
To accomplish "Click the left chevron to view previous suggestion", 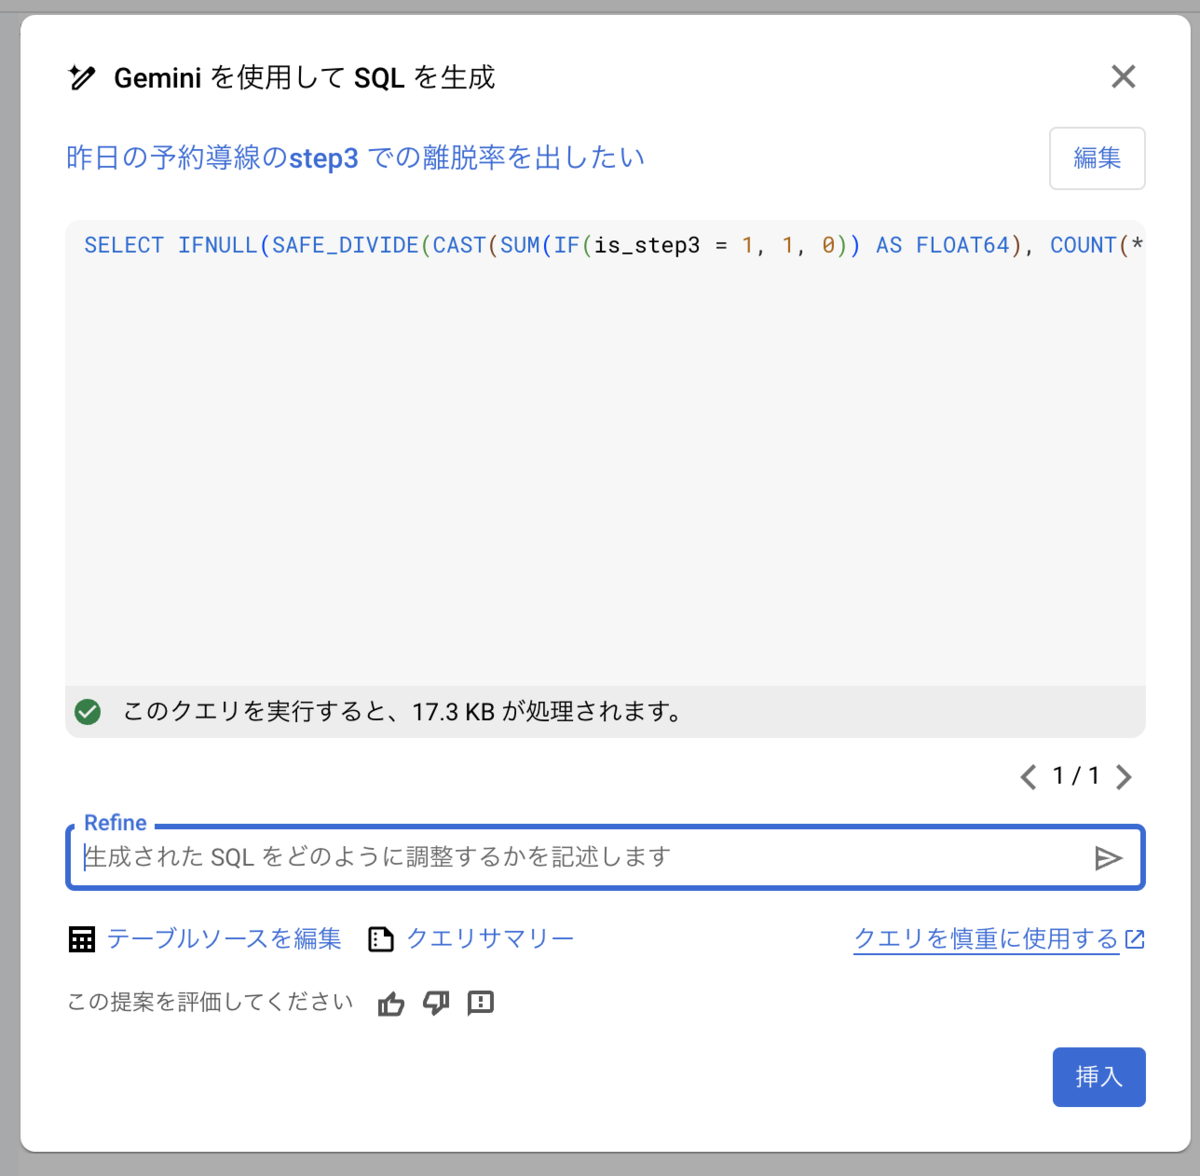I will click(x=1028, y=777).
